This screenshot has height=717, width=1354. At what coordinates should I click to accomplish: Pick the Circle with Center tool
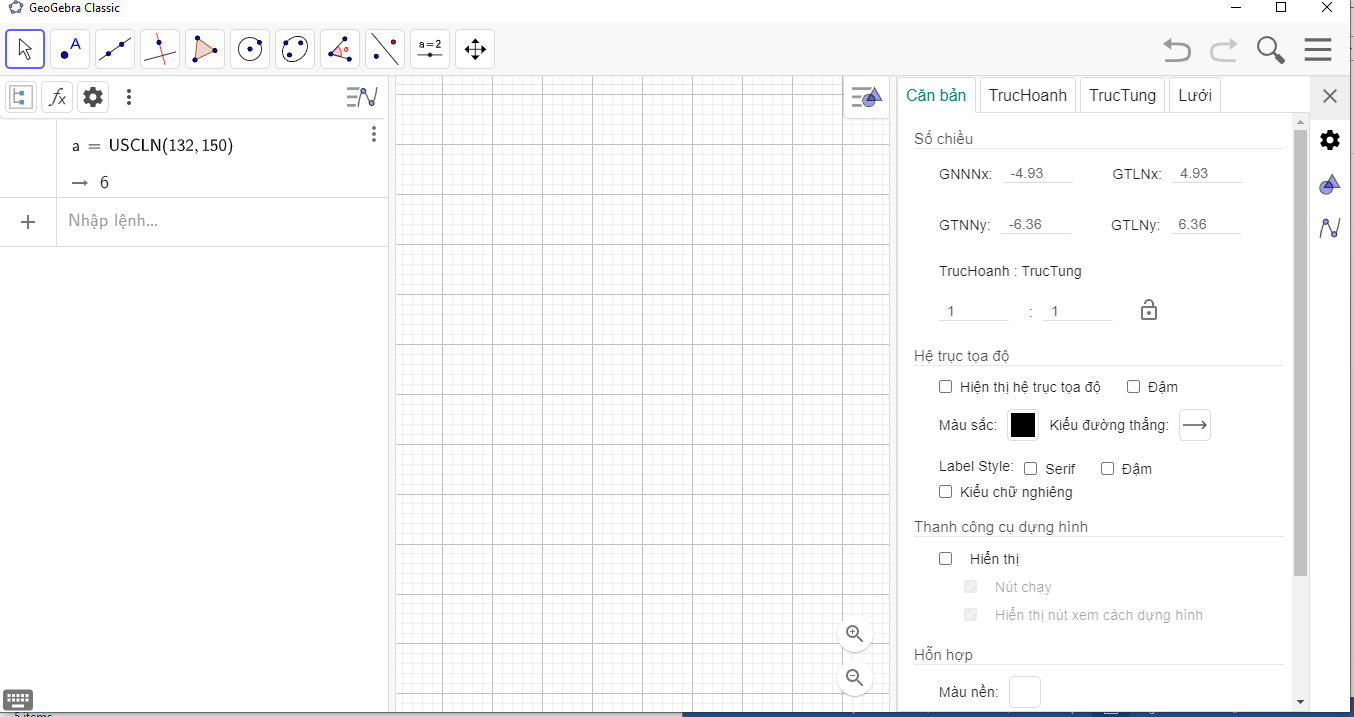250,49
